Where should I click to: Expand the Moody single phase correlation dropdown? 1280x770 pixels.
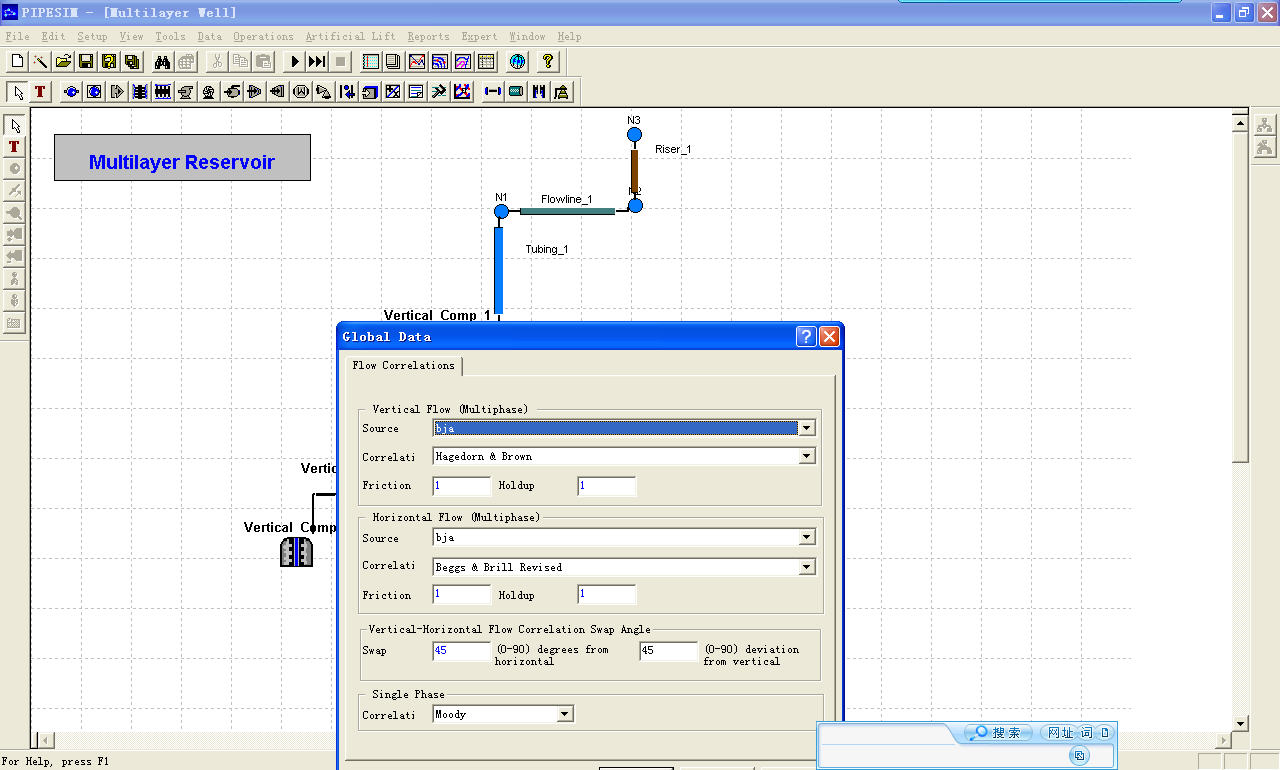(x=565, y=714)
